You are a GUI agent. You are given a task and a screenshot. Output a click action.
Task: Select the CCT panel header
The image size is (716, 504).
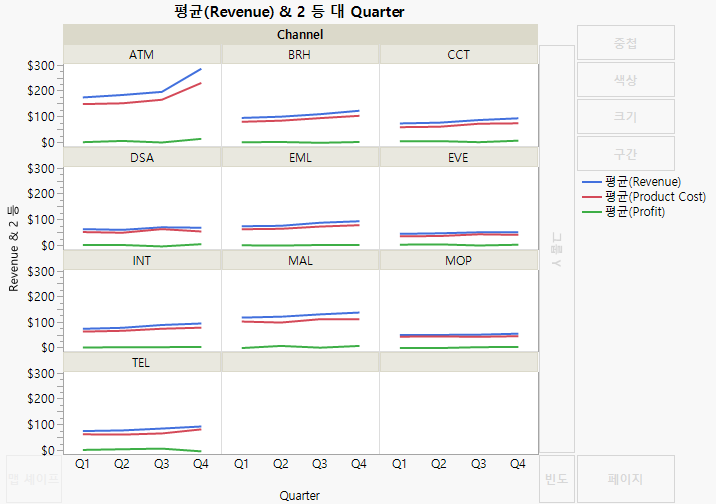[x=458, y=55]
